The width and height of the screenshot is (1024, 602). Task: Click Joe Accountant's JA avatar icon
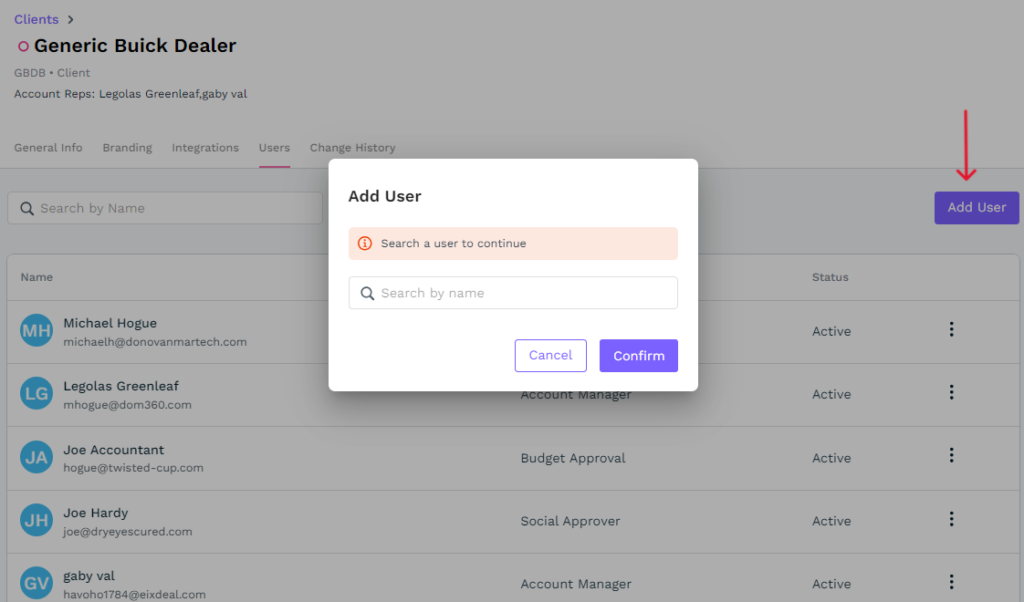[x=37, y=458]
